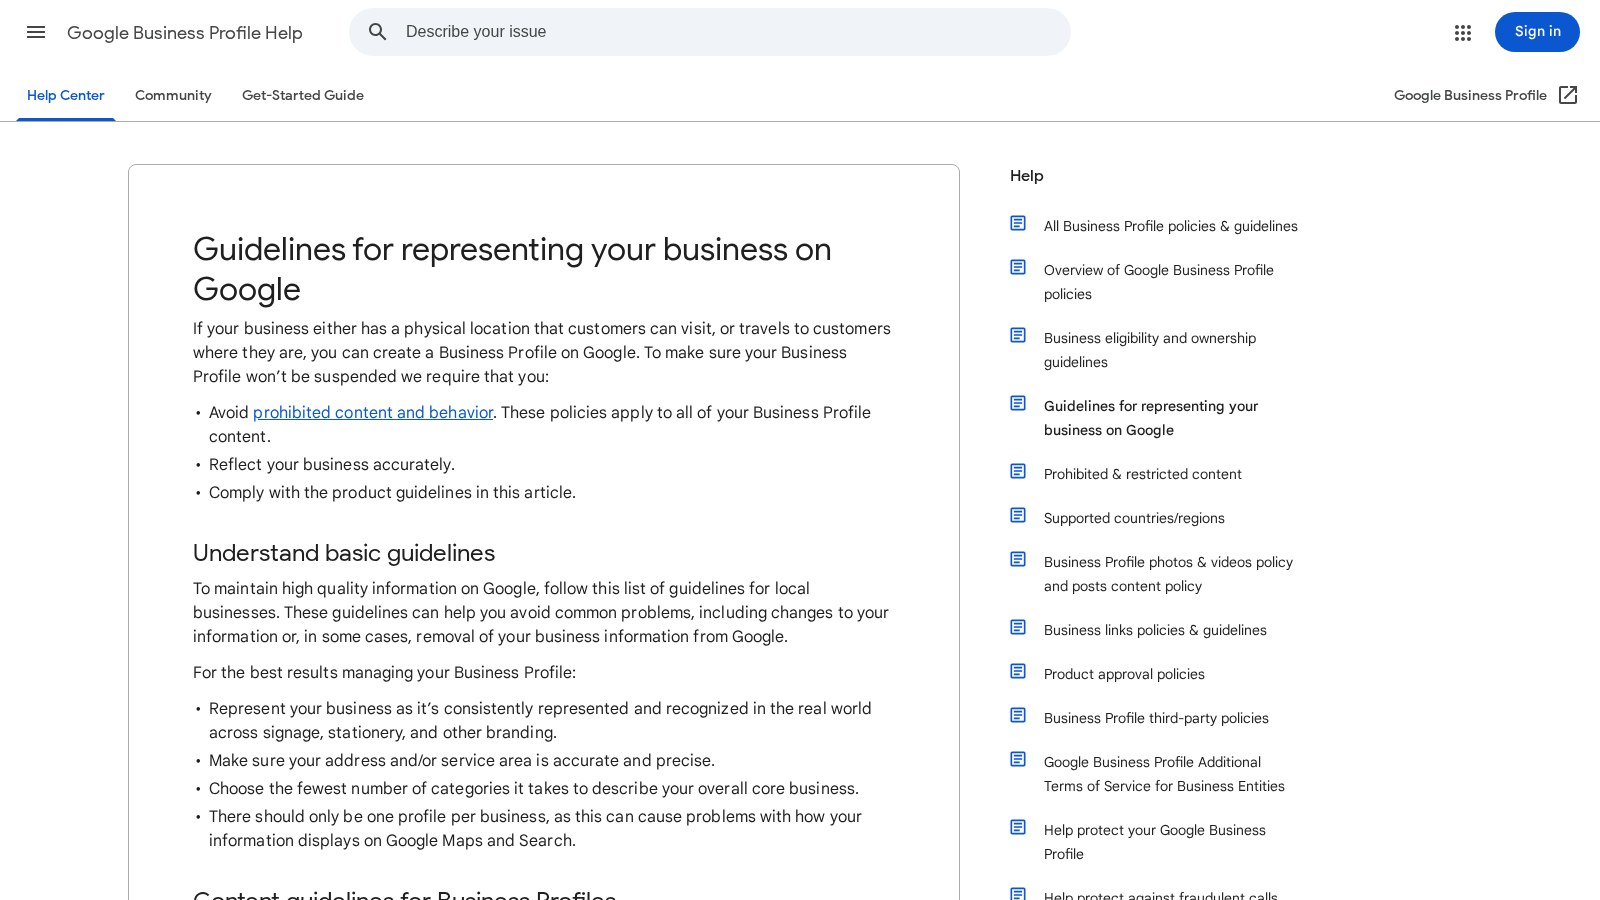The height and width of the screenshot is (900, 1600).
Task: Click 'Comply with the product guidelines' bullet
Action: [392, 492]
